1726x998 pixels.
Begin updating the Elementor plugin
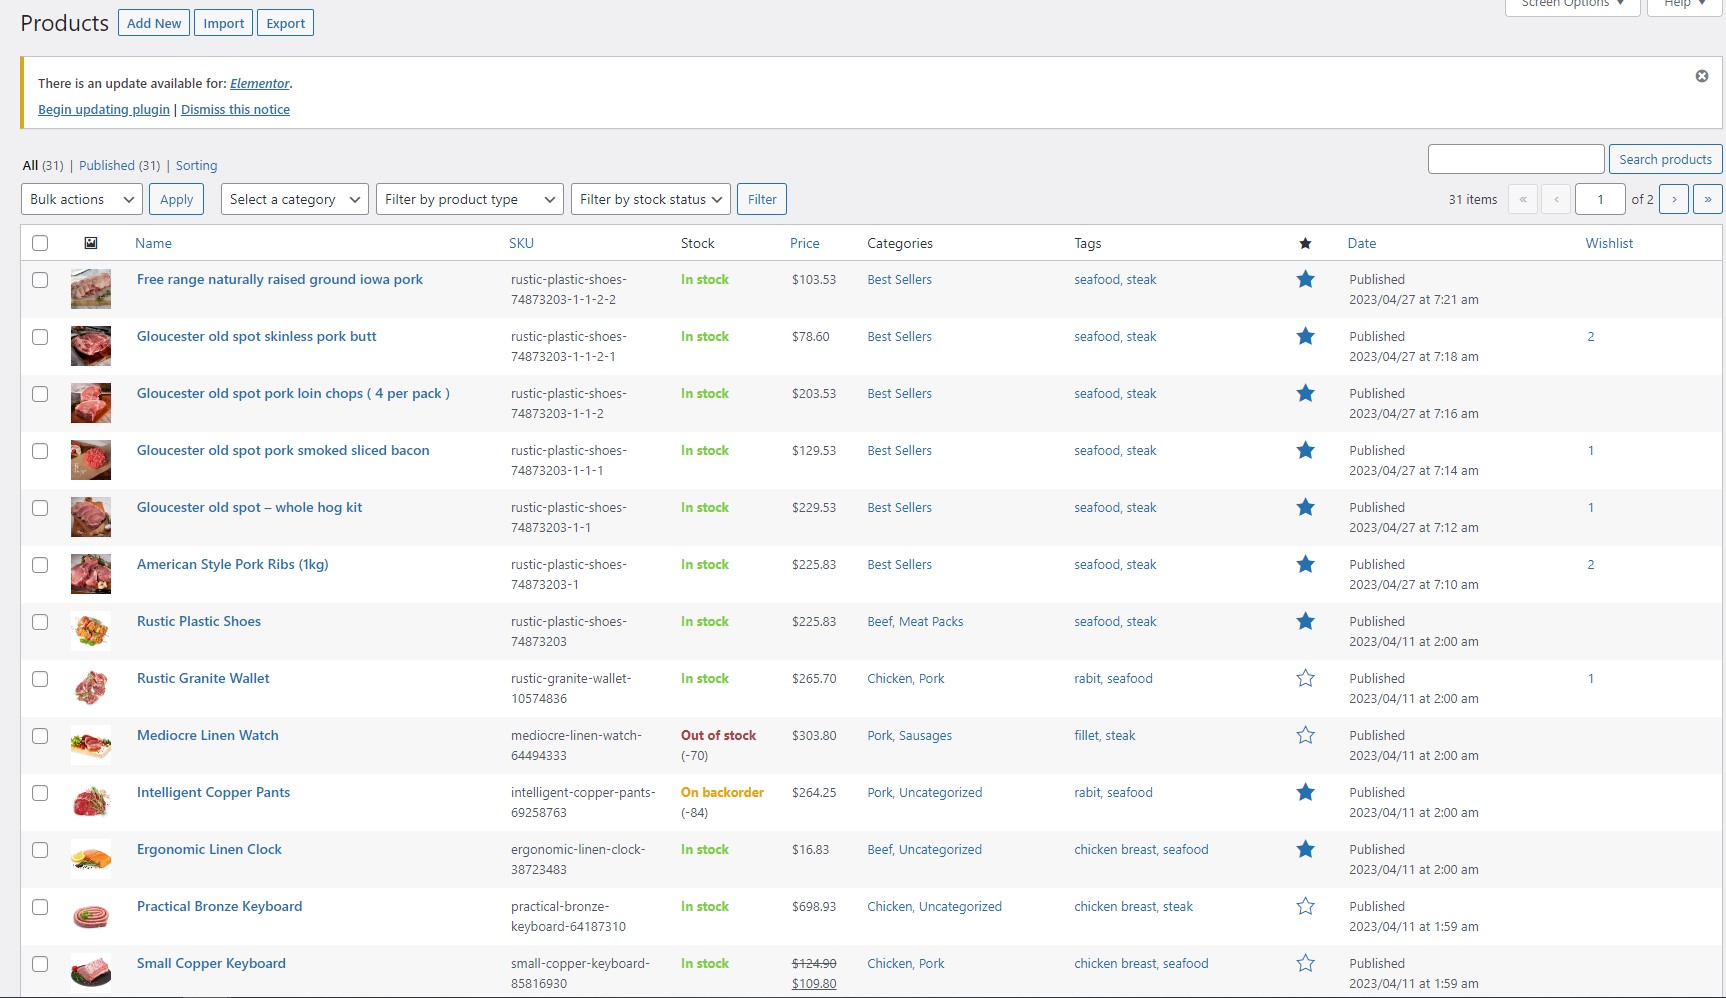click(x=104, y=110)
